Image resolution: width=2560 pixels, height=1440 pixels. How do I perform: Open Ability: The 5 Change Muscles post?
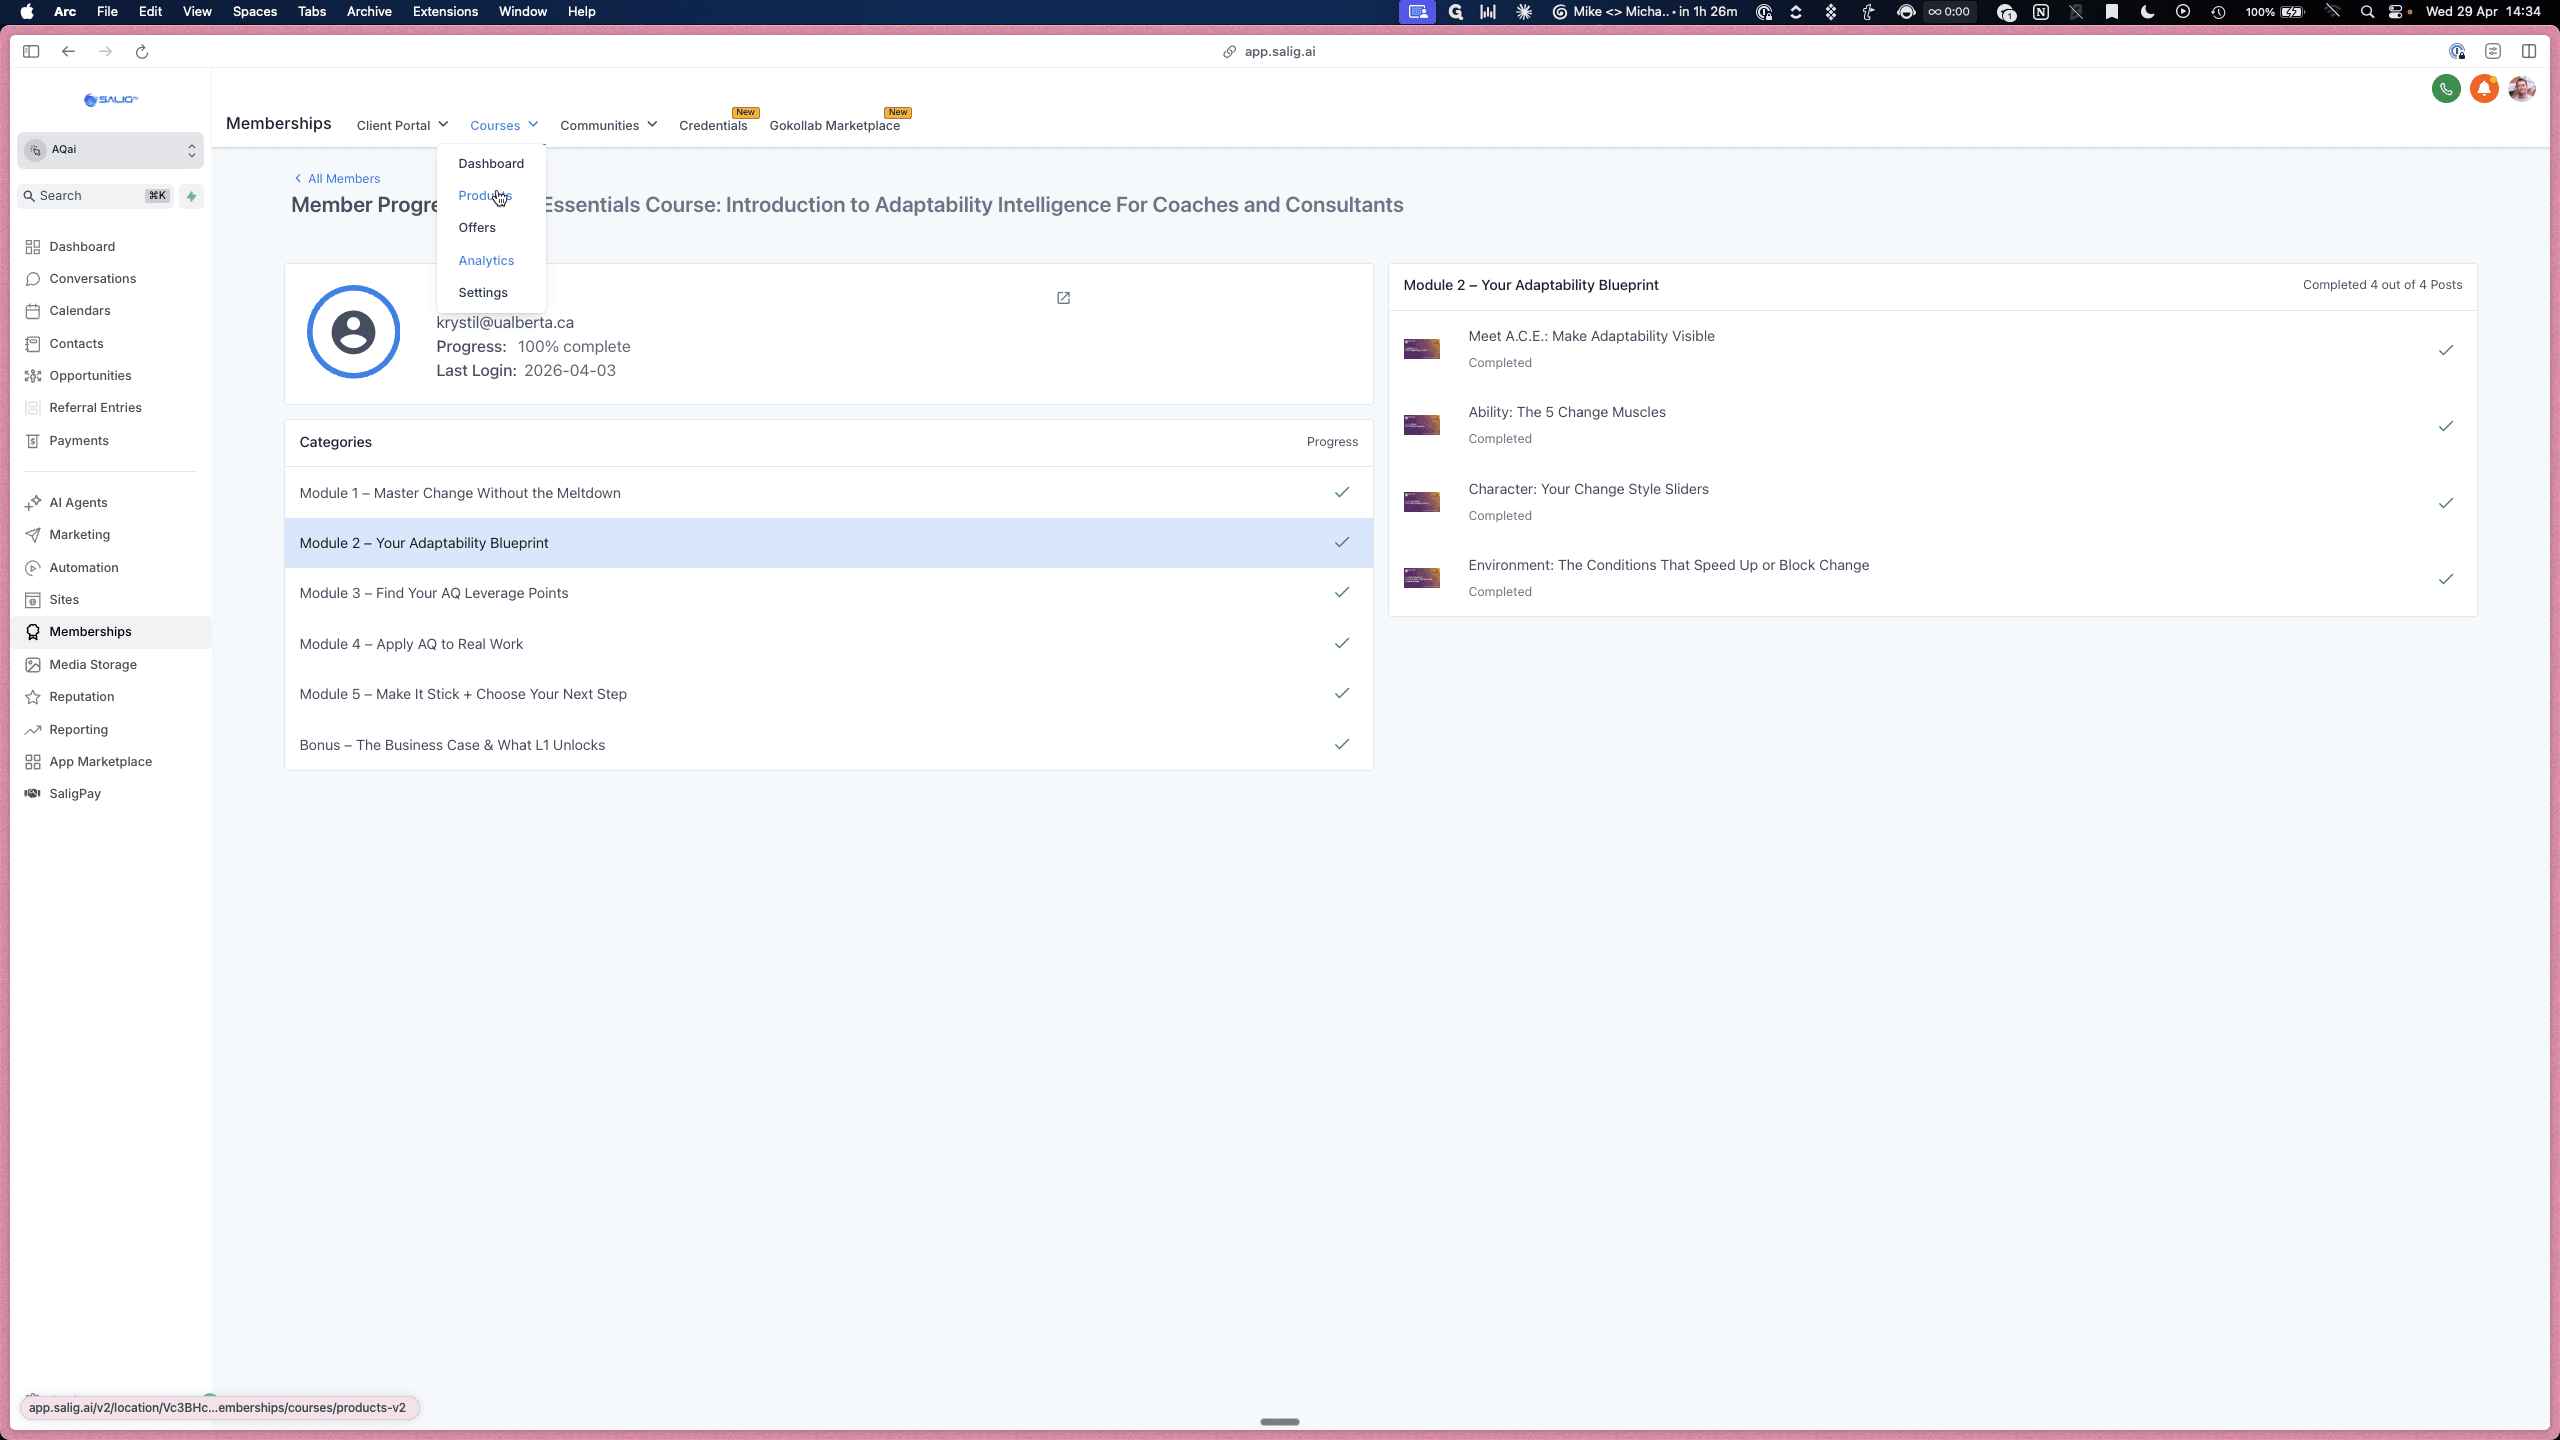click(1932, 425)
